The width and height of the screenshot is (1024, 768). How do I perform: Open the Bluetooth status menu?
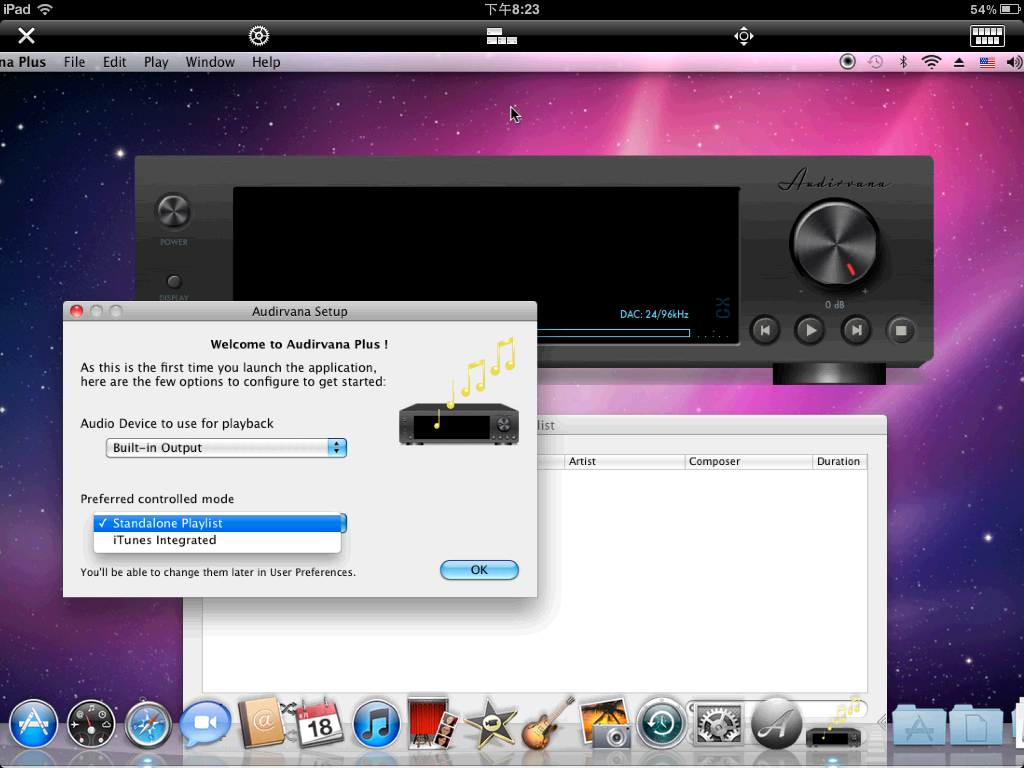tap(903, 62)
